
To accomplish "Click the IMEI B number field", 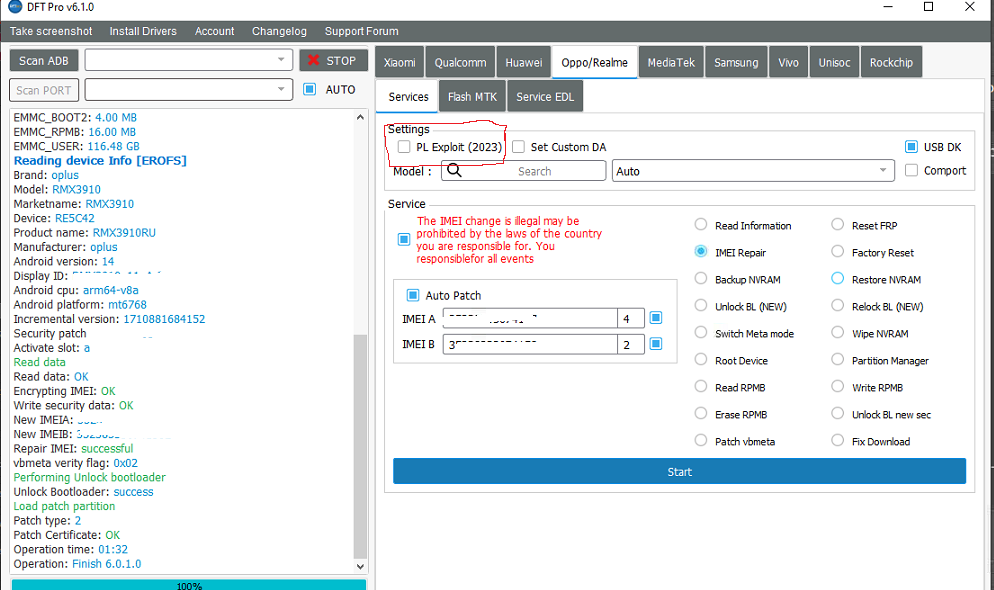I will [x=530, y=344].
